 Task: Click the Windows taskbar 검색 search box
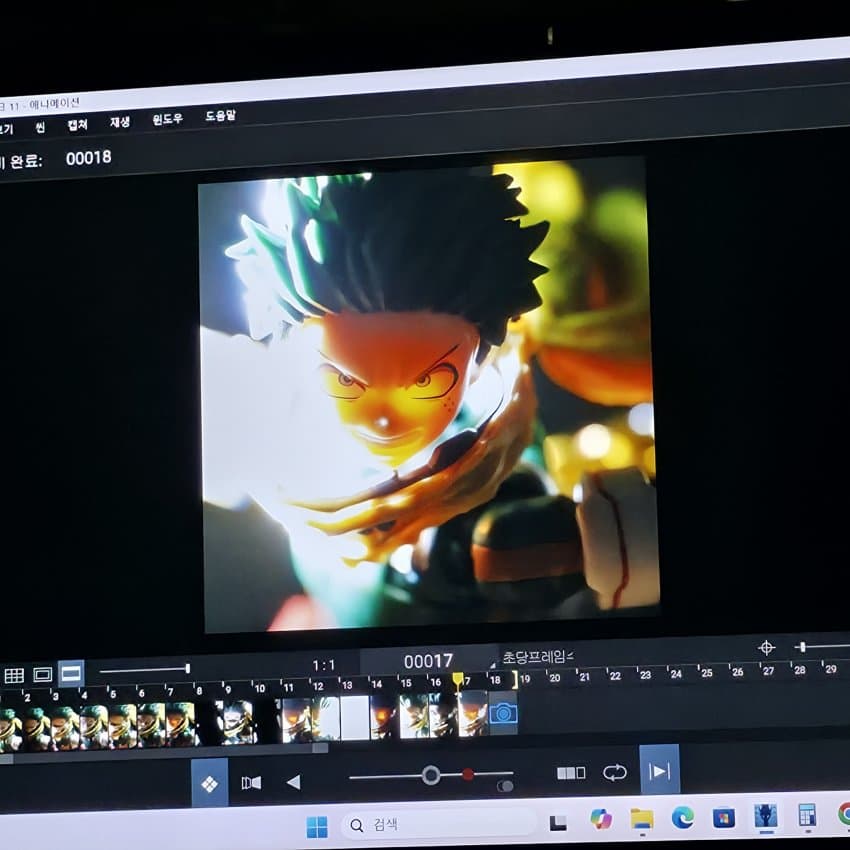(438, 824)
